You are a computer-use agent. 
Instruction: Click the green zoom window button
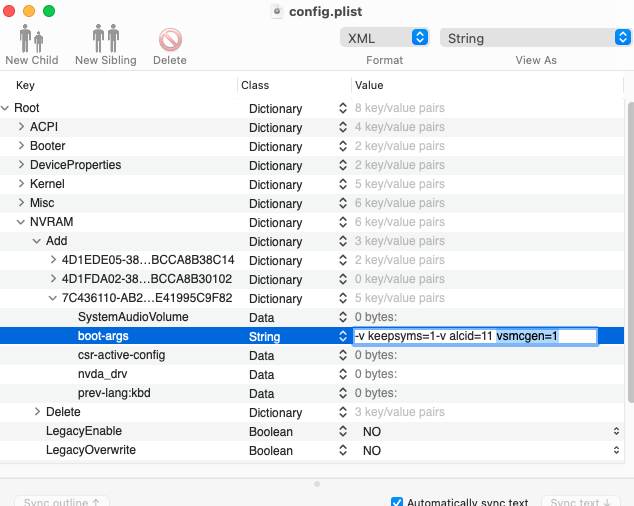pos(49,11)
